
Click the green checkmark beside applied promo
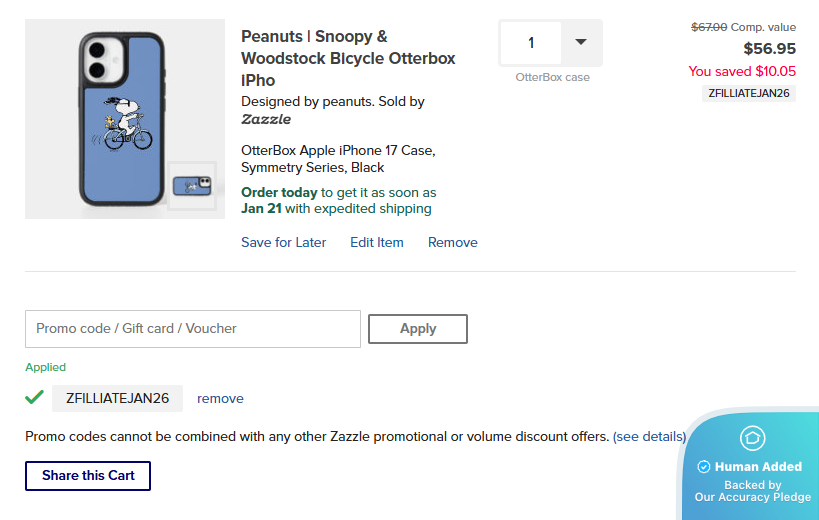[x=34, y=397]
